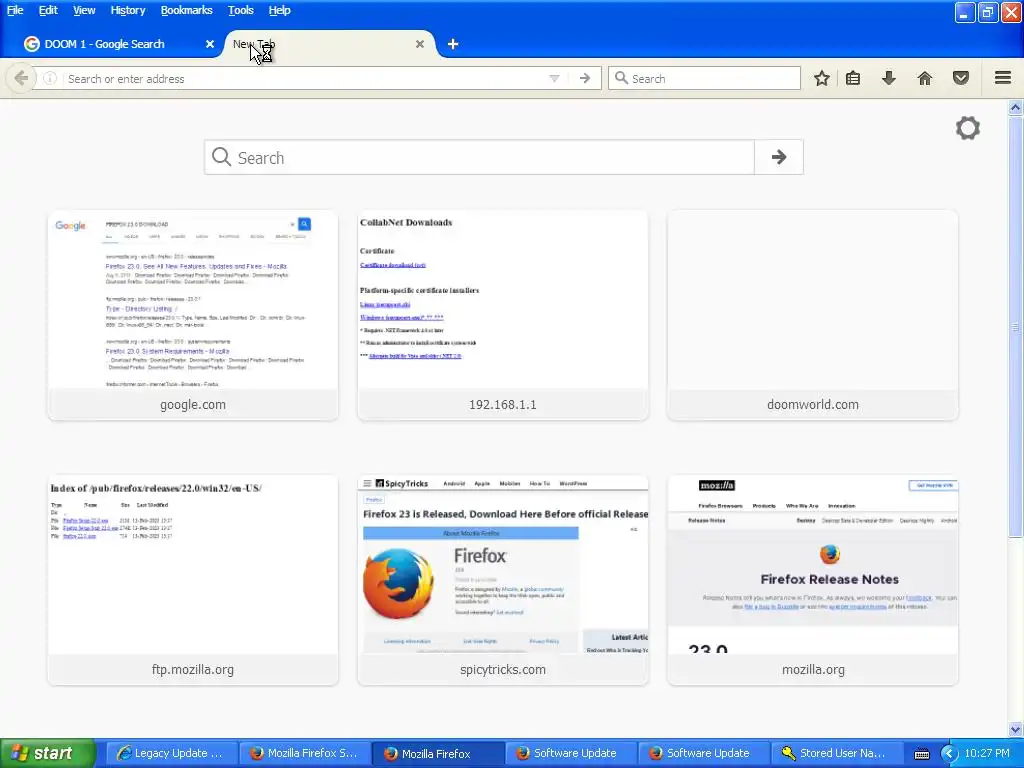Click the large page Search field
The width and height of the screenshot is (1024, 768).
pyautogui.click(x=479, y=157)
